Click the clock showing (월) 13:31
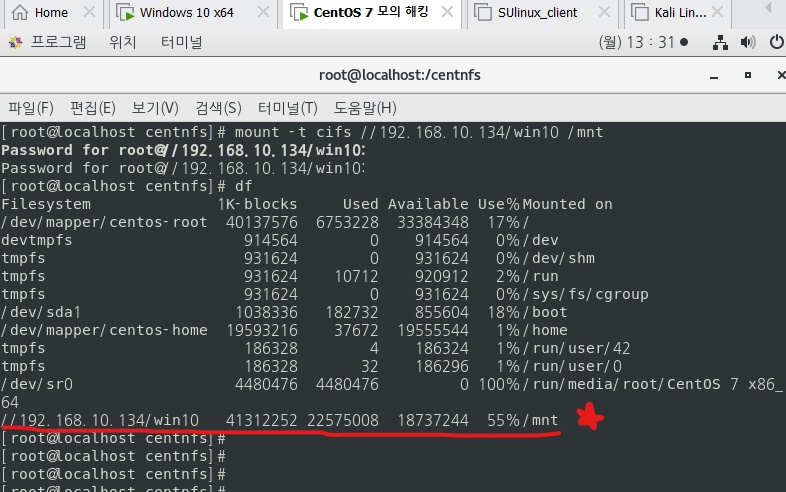 click(x=643, y=42)
